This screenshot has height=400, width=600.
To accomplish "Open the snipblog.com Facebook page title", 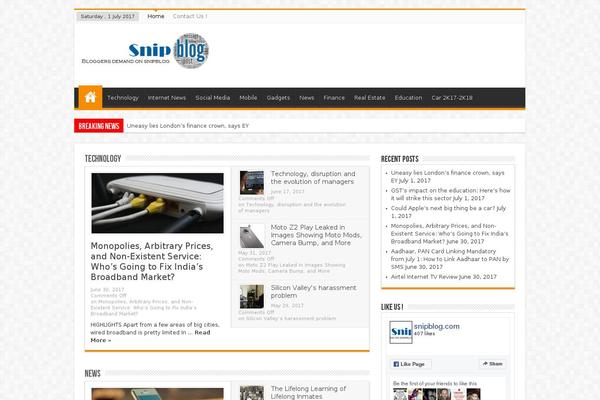I will point(437,327).
